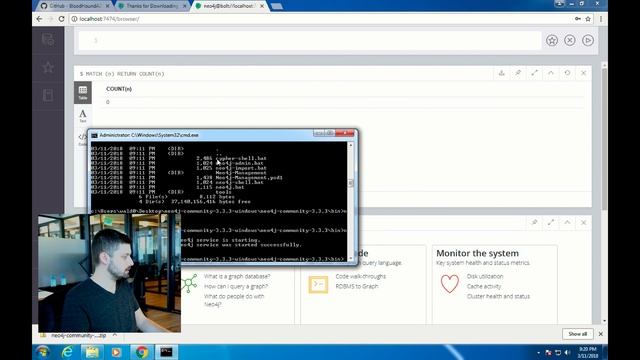
Task: Bookmark this page with the star icon
Action: [588, 19]
